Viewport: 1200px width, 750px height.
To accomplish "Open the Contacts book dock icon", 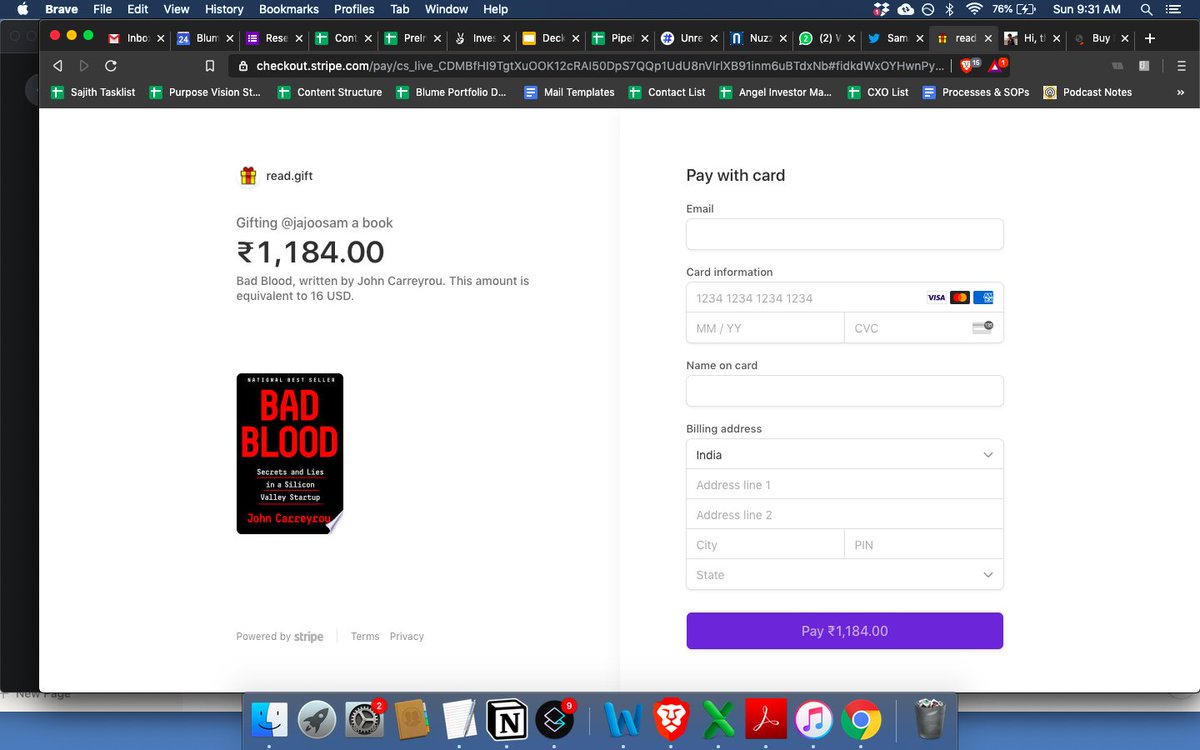I will [412, 719].
